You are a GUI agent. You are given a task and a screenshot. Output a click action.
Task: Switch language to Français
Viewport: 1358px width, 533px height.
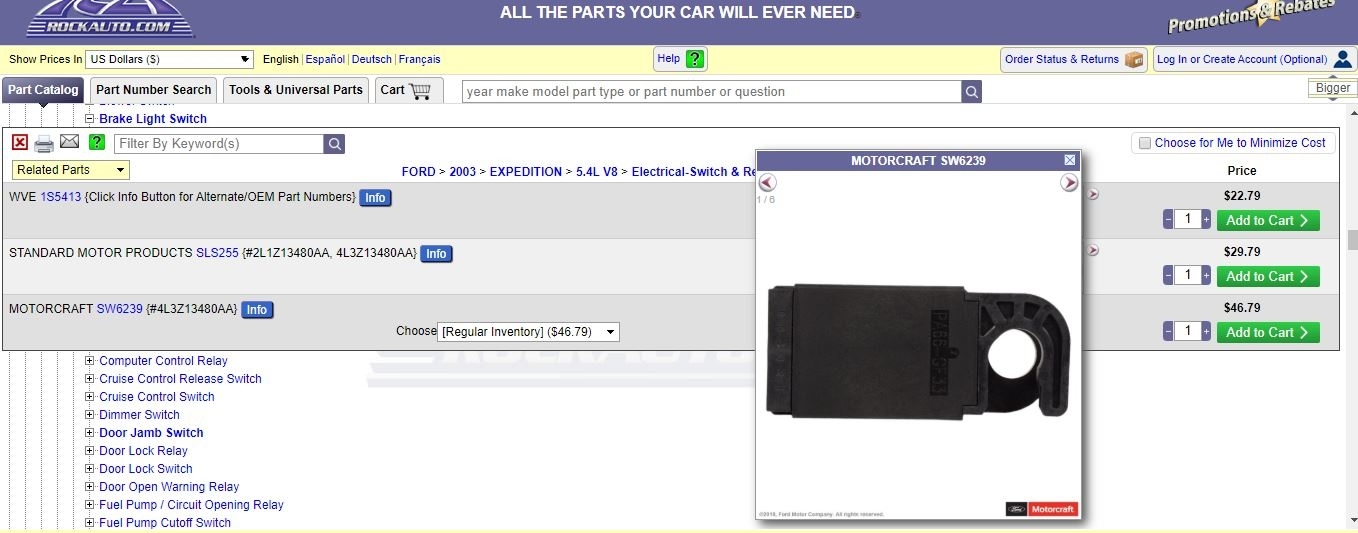(420, 59)
